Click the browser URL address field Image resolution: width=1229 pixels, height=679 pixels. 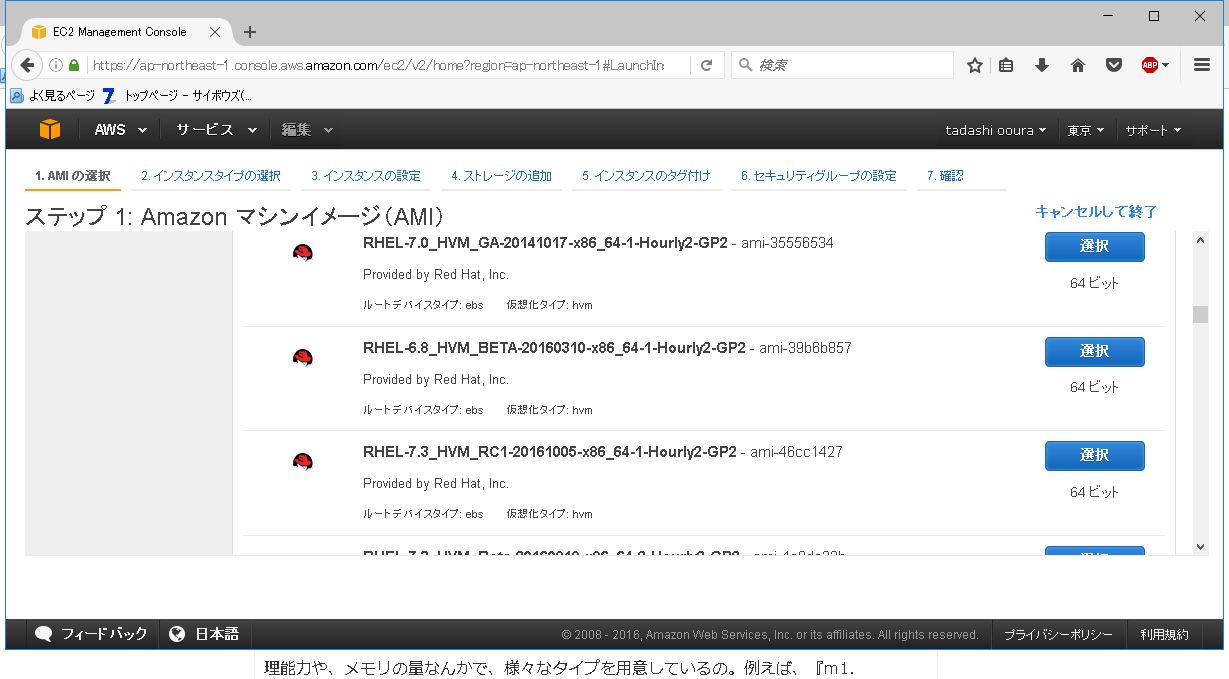pos(377,65)
